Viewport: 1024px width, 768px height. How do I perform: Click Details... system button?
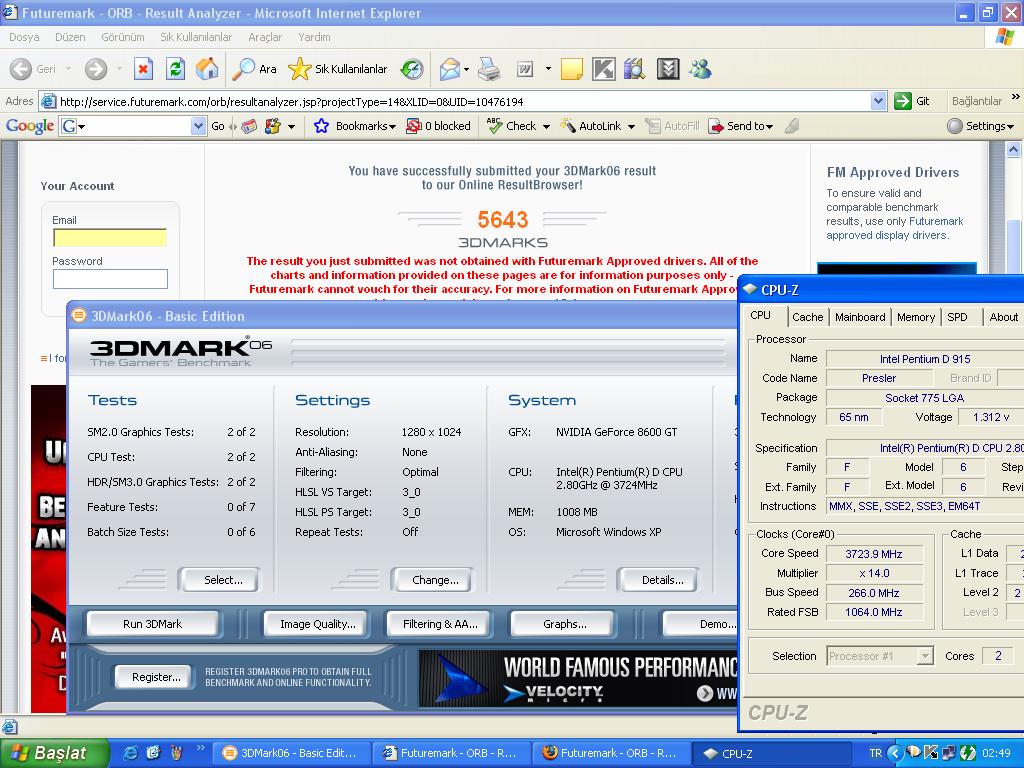662,580
